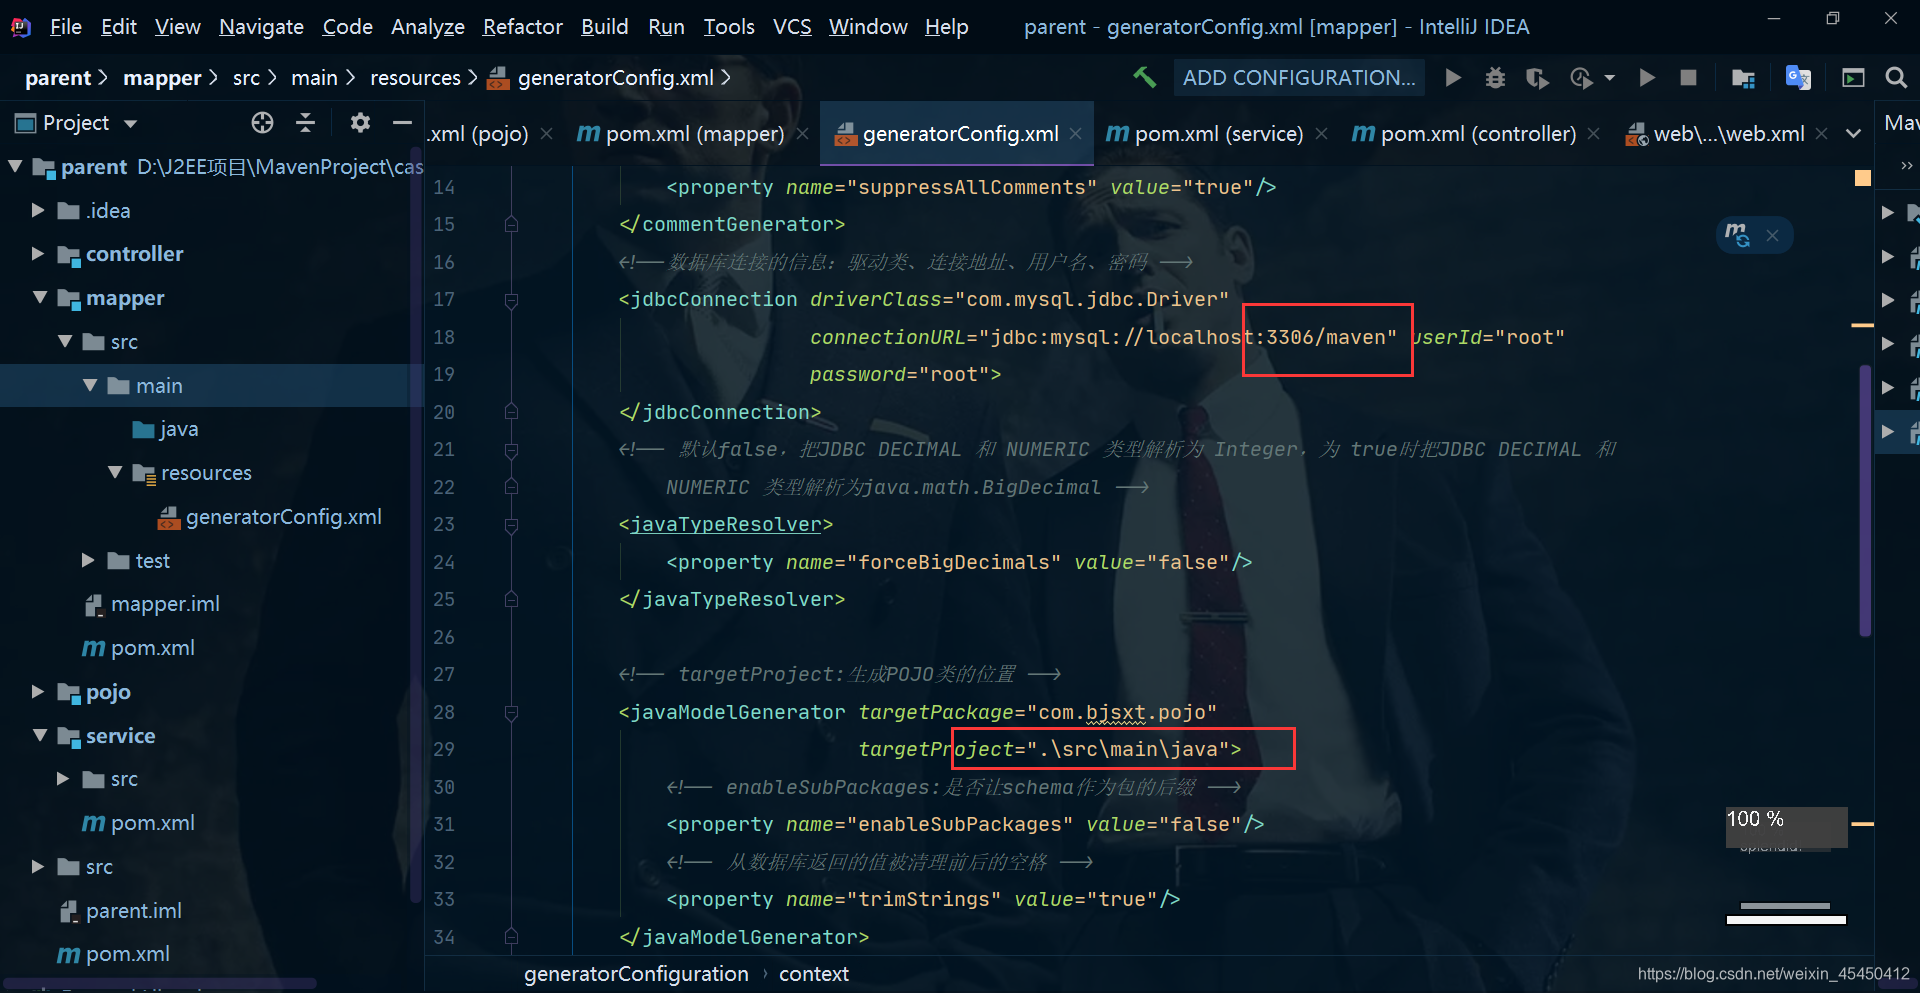Close the pom.xml (mapper) tab
Viewport: 1920px width, 993px height.
802,133
